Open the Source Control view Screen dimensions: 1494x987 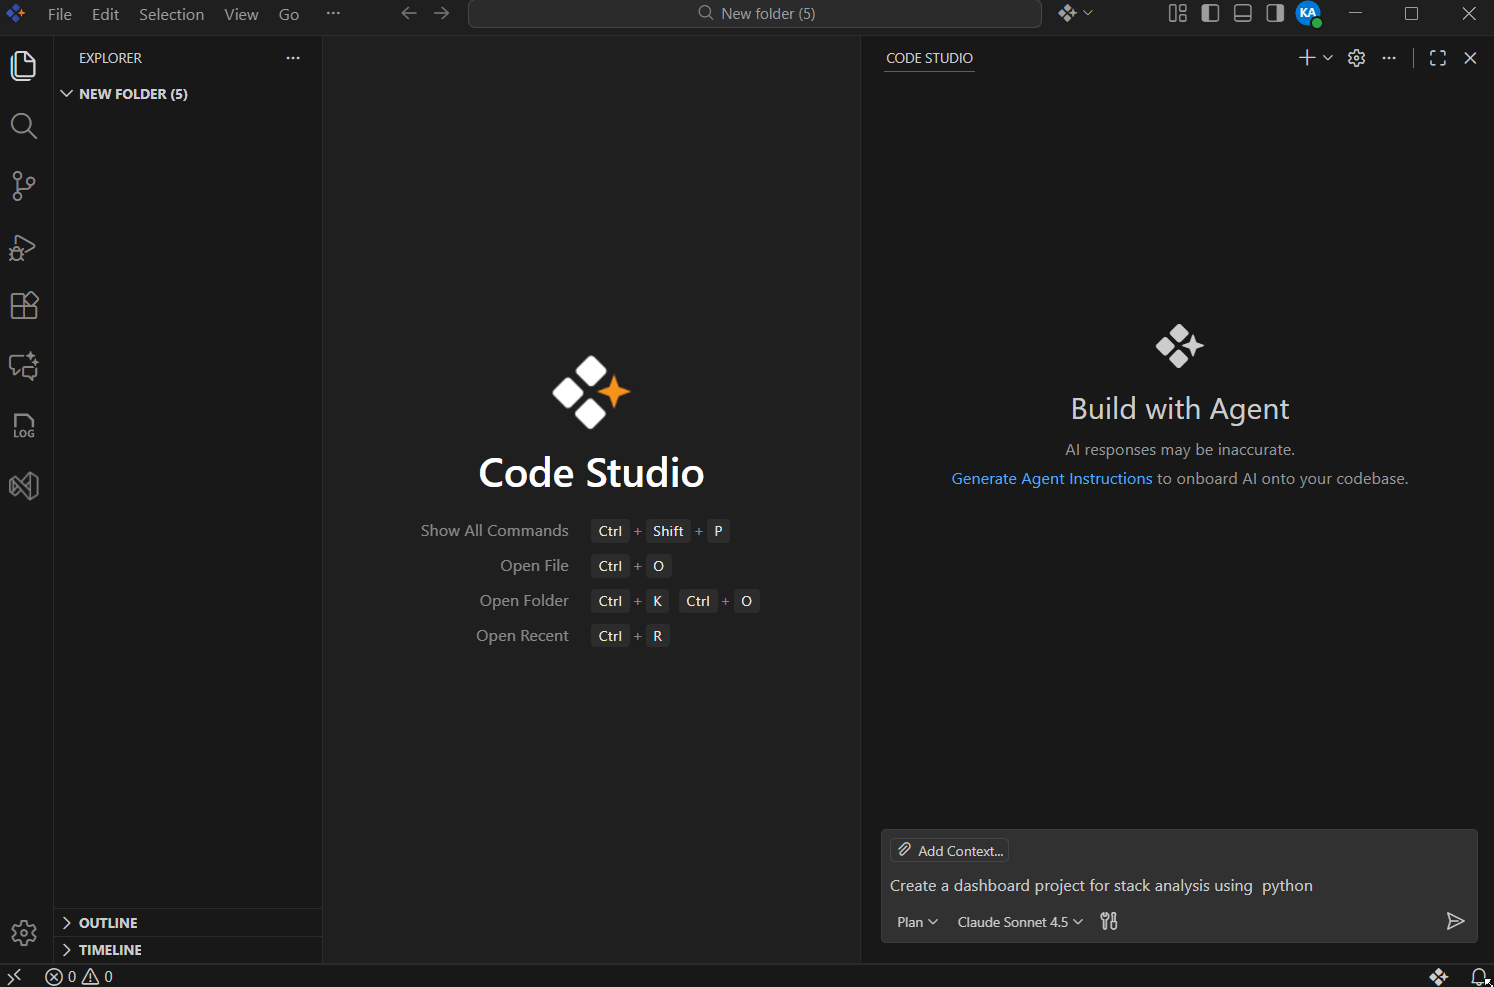[23, 186]
